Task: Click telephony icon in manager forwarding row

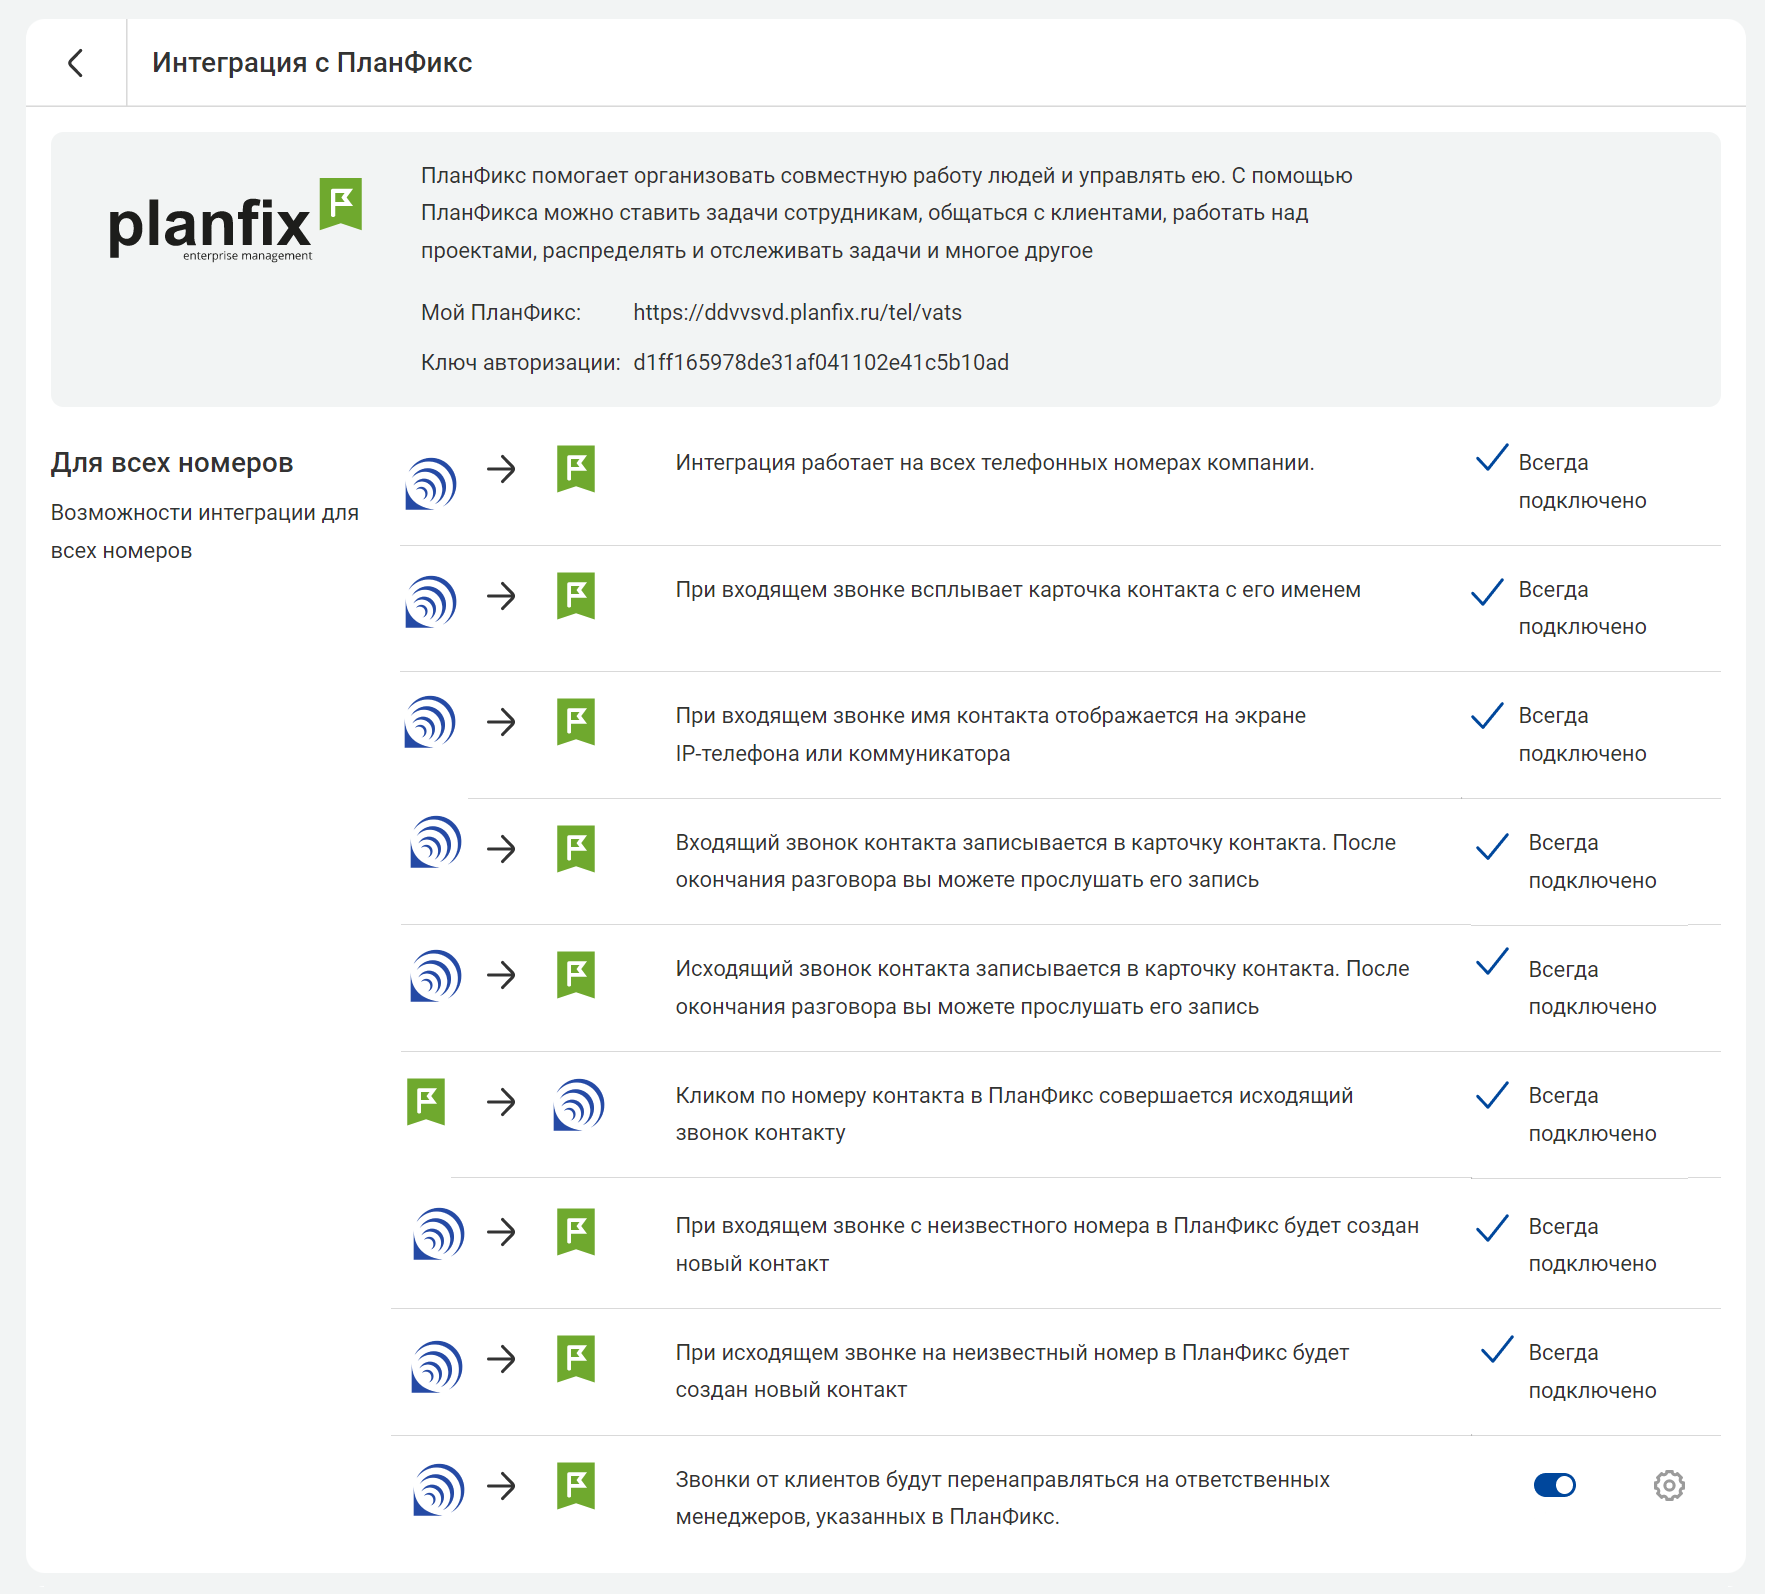Action: (x=439, y=1489)
